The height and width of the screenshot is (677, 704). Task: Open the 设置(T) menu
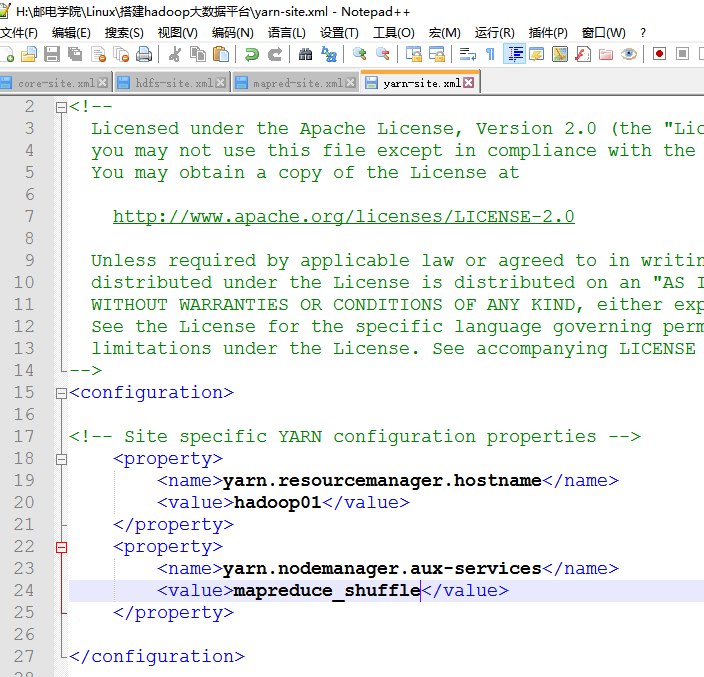click(339, 33)
